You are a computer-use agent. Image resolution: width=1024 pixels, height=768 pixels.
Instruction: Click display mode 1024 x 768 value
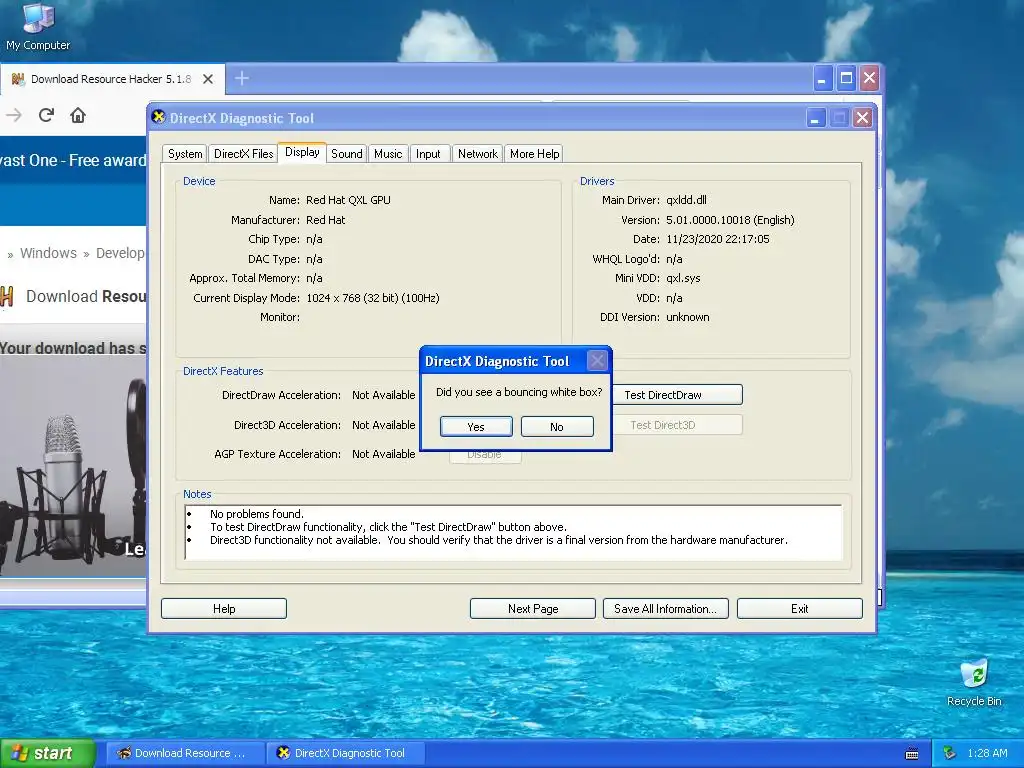click(372, 298)
